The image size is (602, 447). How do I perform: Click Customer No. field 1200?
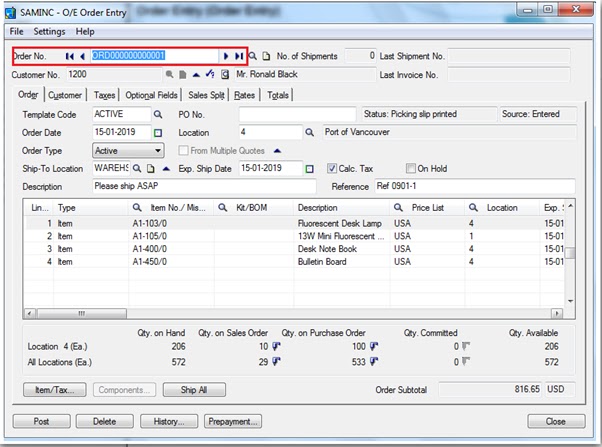tap(114, 74)
